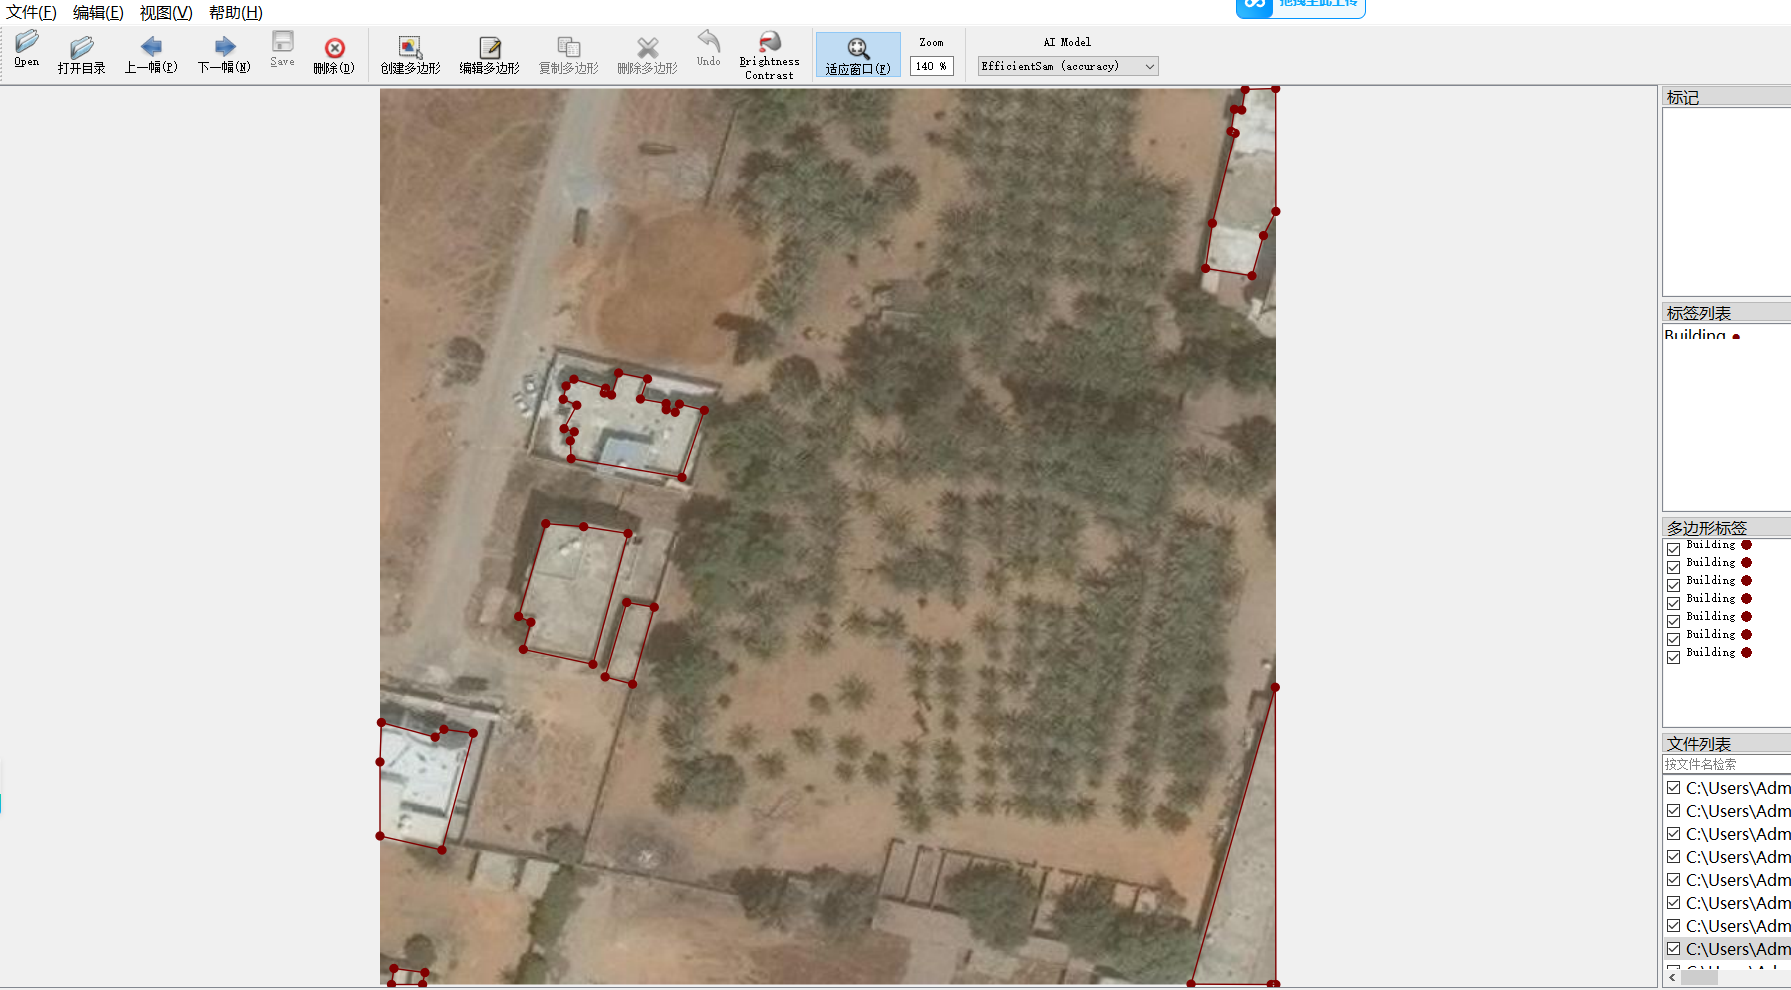This screenshot has width=1791, height=990.
Task: Open the Brightness Contrast adjustment
Action: (769, 54)
